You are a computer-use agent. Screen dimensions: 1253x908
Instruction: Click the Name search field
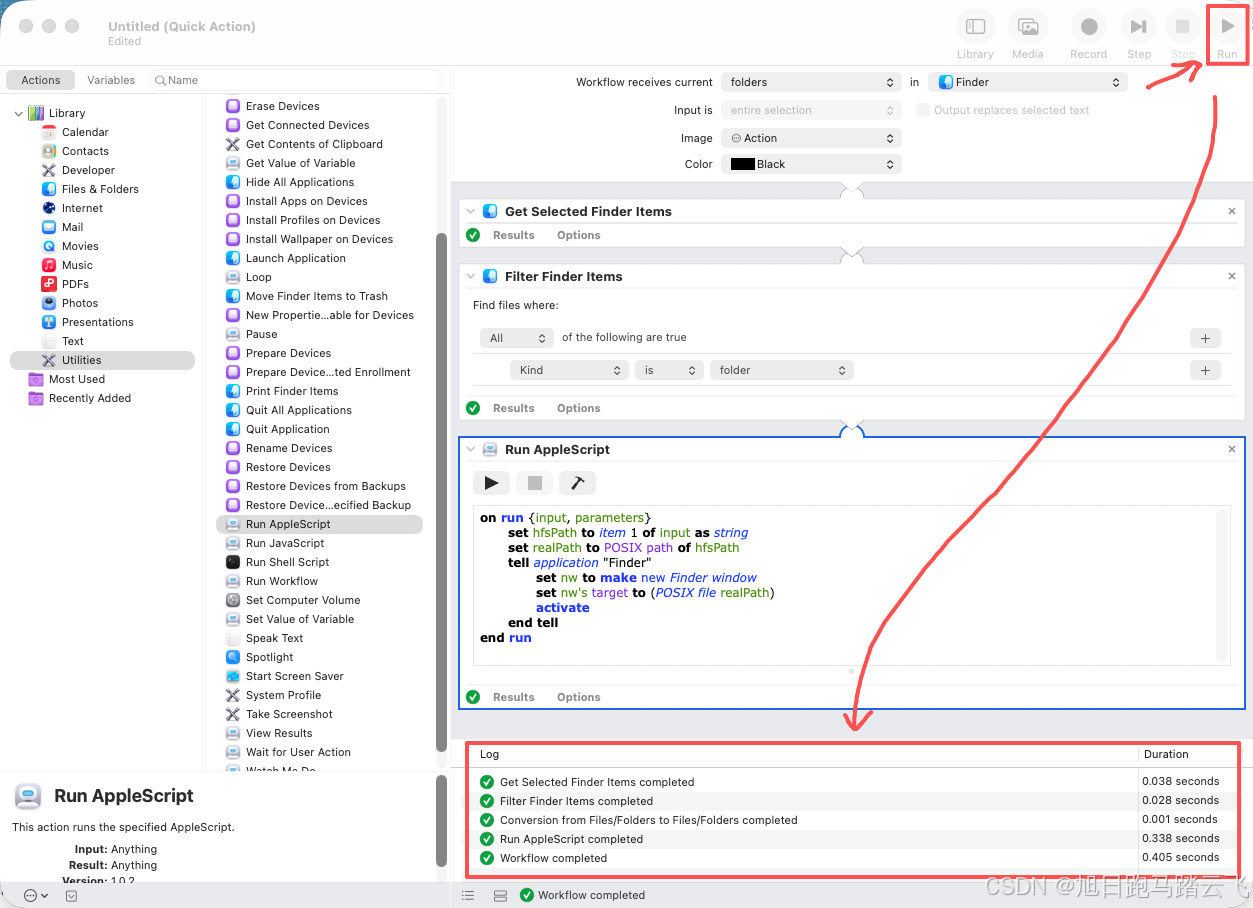click(x=296, y=80)
